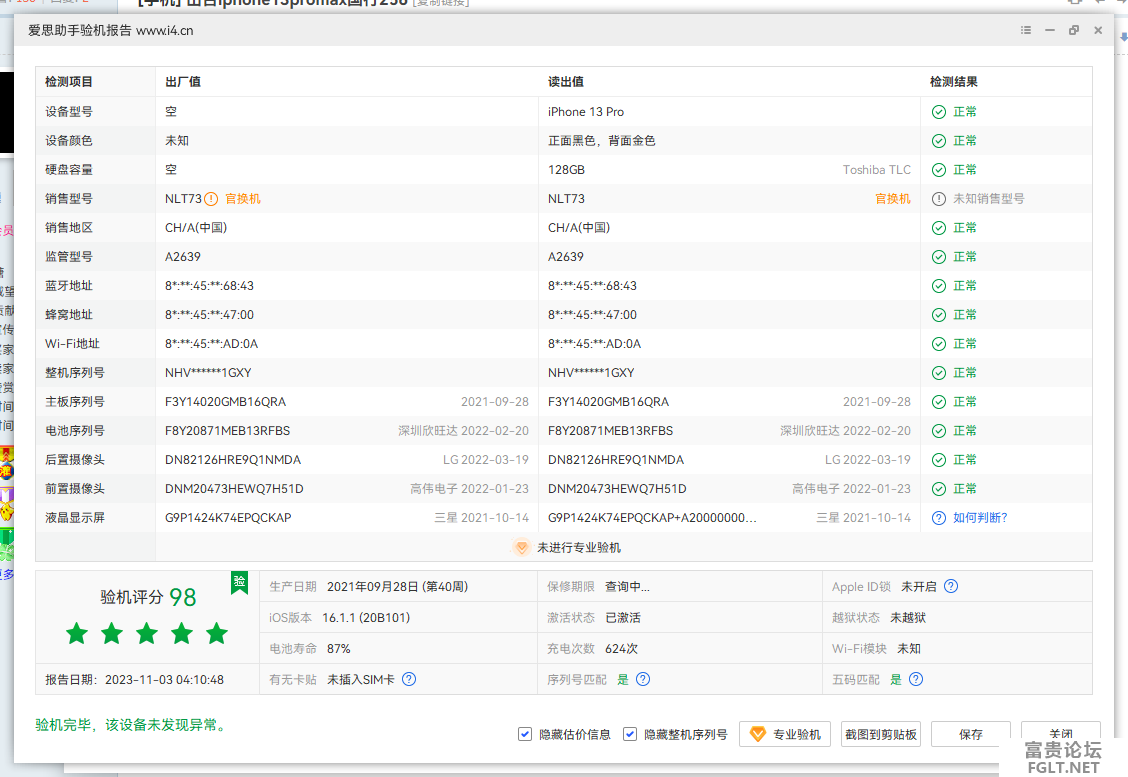Click the orange 官换机 label in 出厂值 column

pos(243,199)
